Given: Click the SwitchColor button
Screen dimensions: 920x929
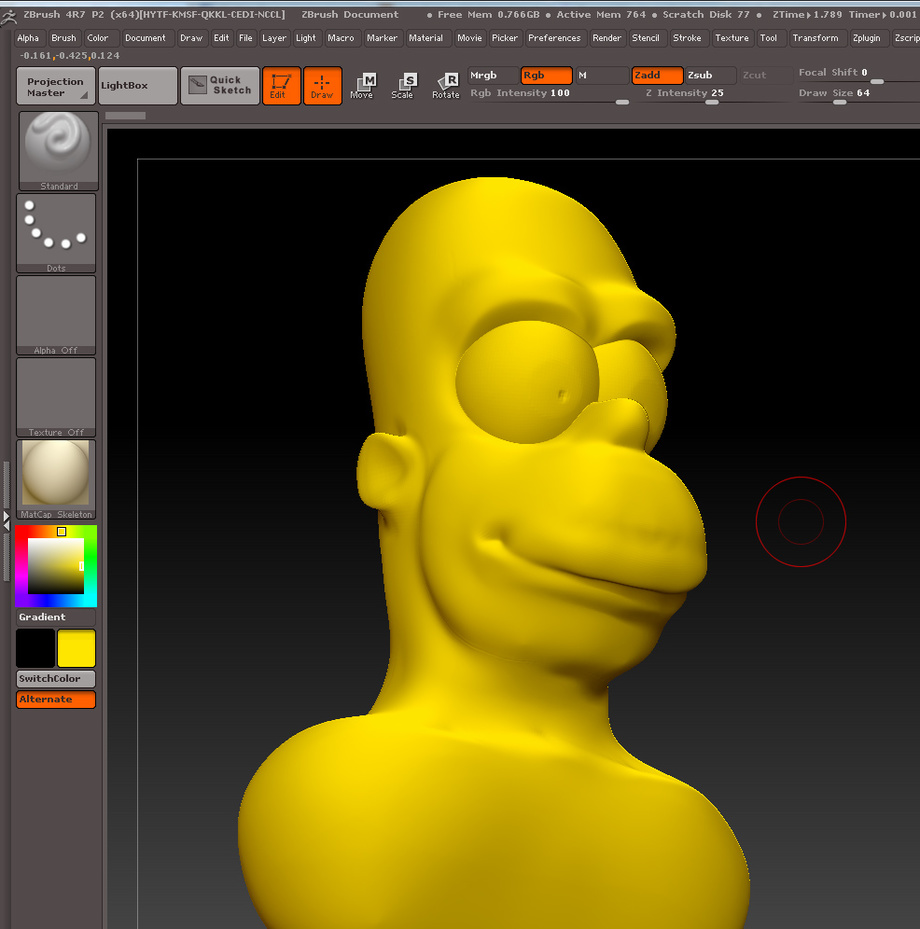Looking at the screenshot, I should click(x=56, y=678).
